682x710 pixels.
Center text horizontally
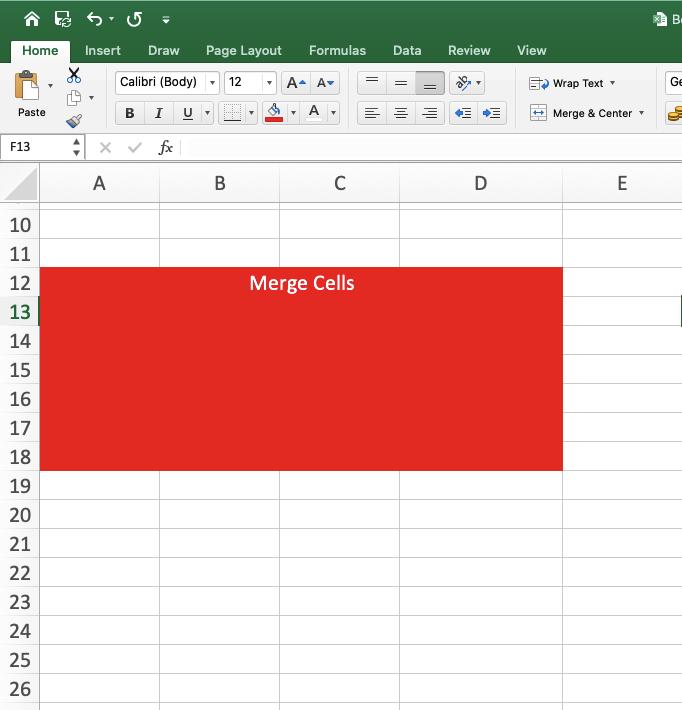(x=401, y=113)
